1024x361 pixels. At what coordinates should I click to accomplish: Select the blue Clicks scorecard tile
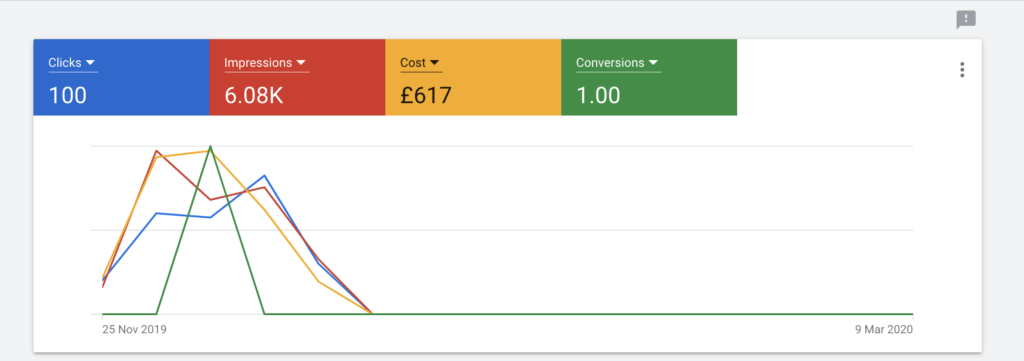click(x=121, y=77)
